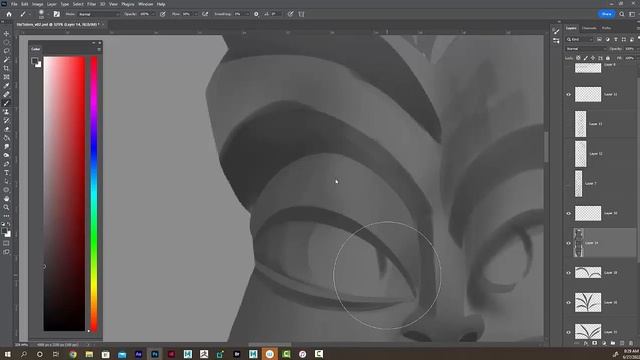Select the Move tool
640x360 pixels.
pos(7,33)
